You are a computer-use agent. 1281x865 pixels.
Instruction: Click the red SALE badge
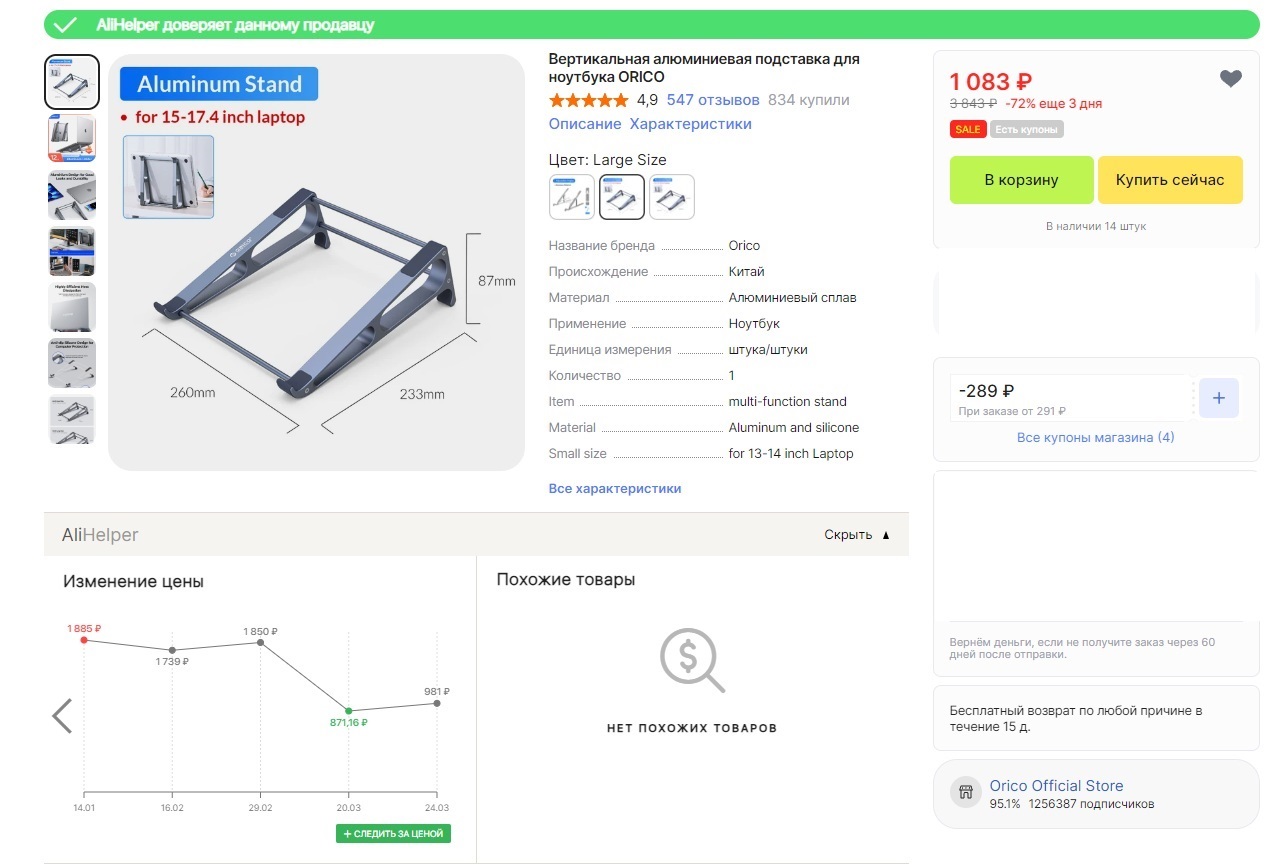click(967, 129)
